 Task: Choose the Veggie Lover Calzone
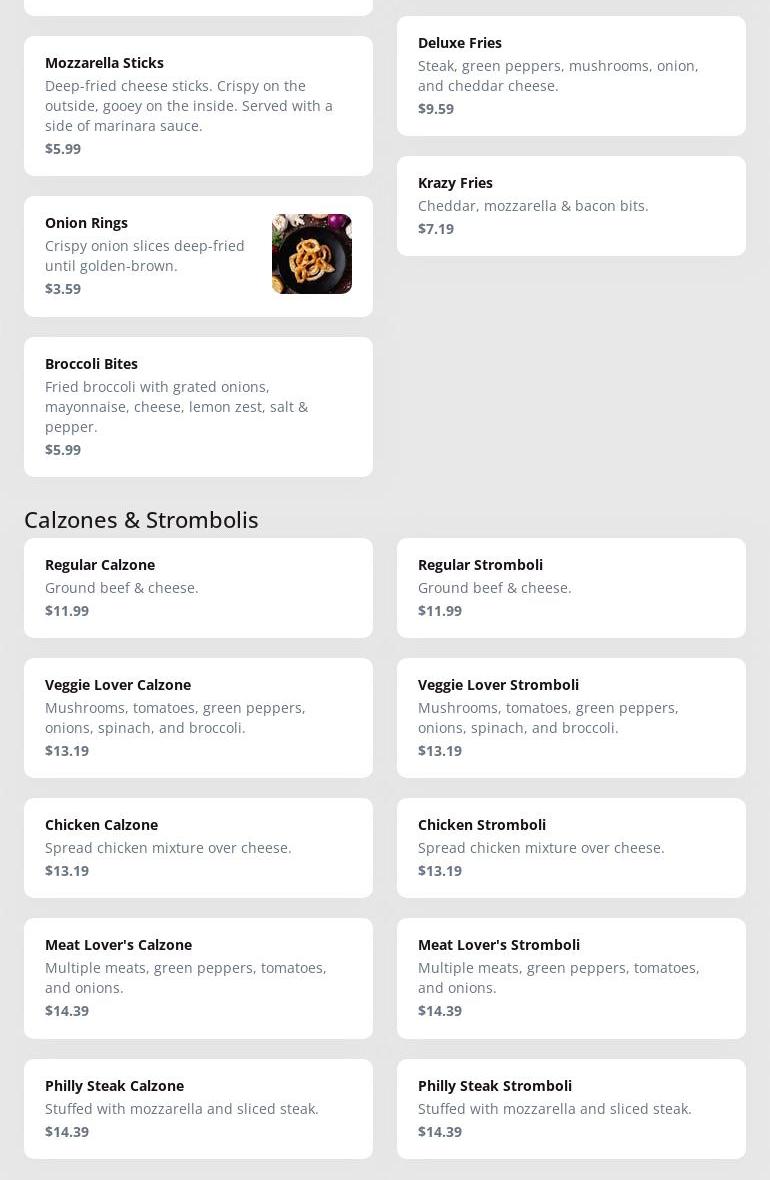pyautogui.click(x=198, y=718)
